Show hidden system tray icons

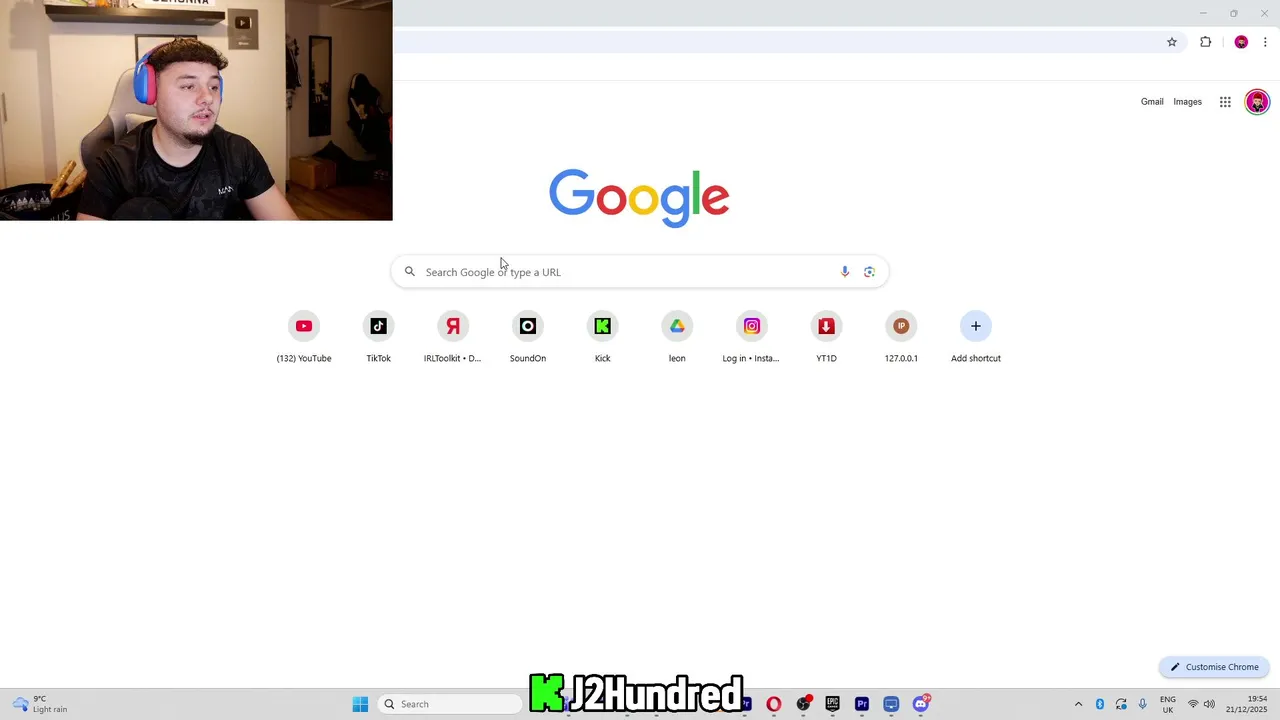[1078, 704]
